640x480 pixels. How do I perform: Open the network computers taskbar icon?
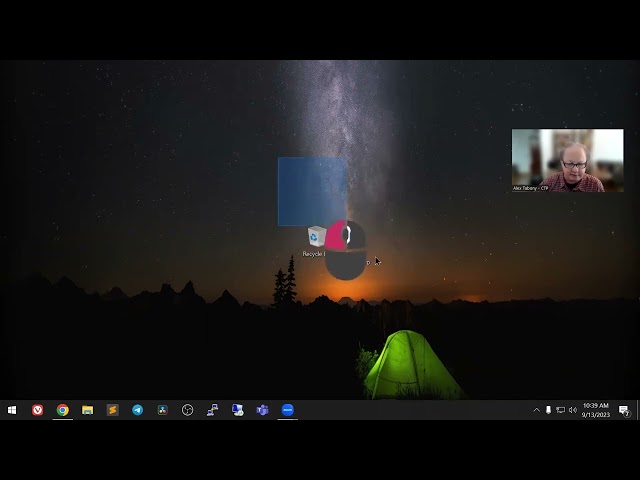(x=212, y=410)
